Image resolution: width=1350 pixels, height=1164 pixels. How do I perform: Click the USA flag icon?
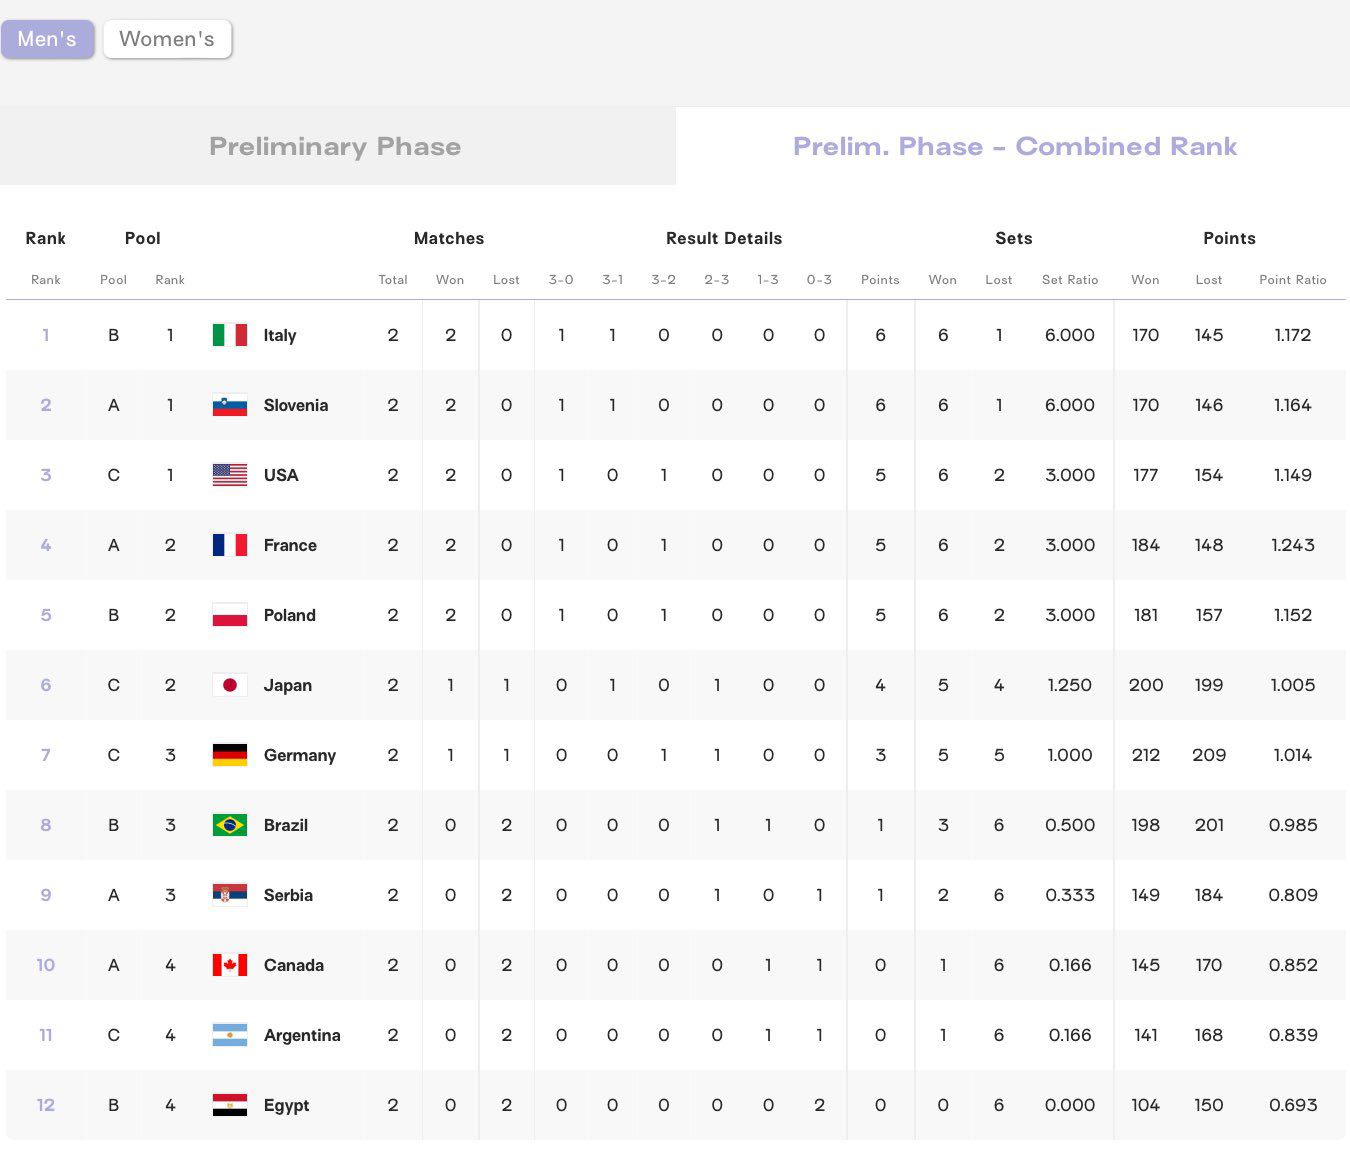230,475
